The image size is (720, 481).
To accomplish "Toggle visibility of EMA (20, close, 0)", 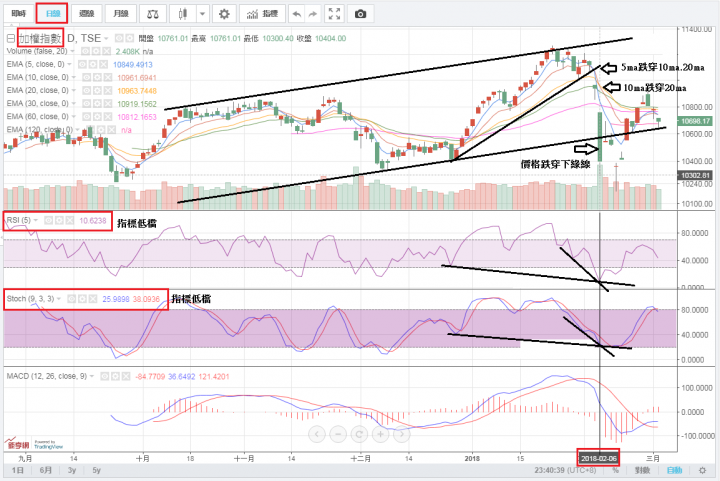I will [x=86, y=90].
